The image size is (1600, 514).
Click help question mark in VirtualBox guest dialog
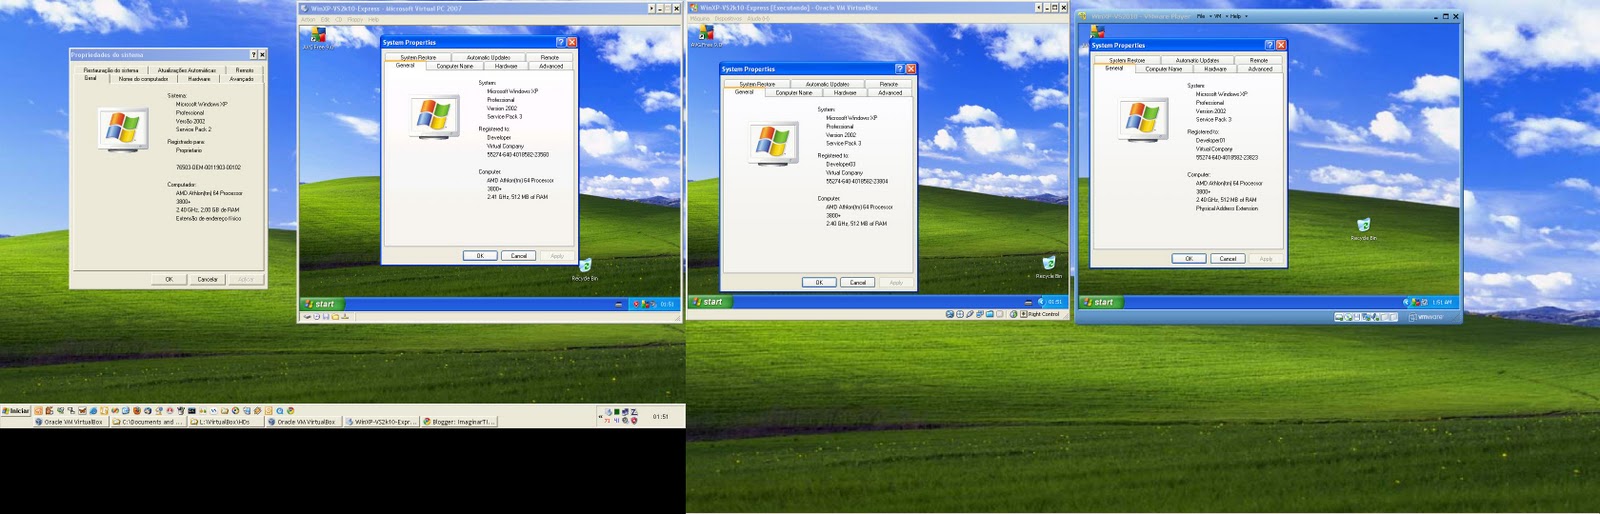click(x=899, y=69)
